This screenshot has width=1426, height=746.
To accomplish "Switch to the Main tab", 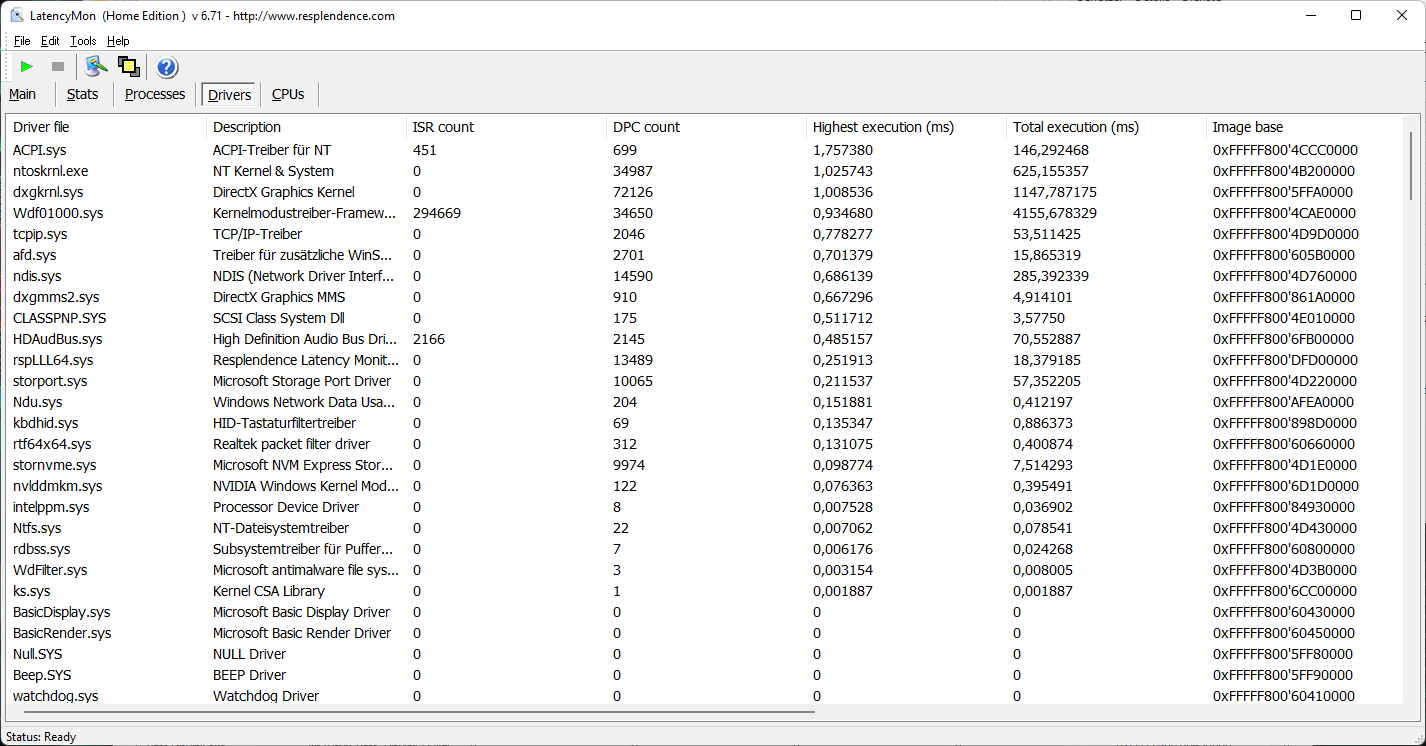I will click(22, 94).
